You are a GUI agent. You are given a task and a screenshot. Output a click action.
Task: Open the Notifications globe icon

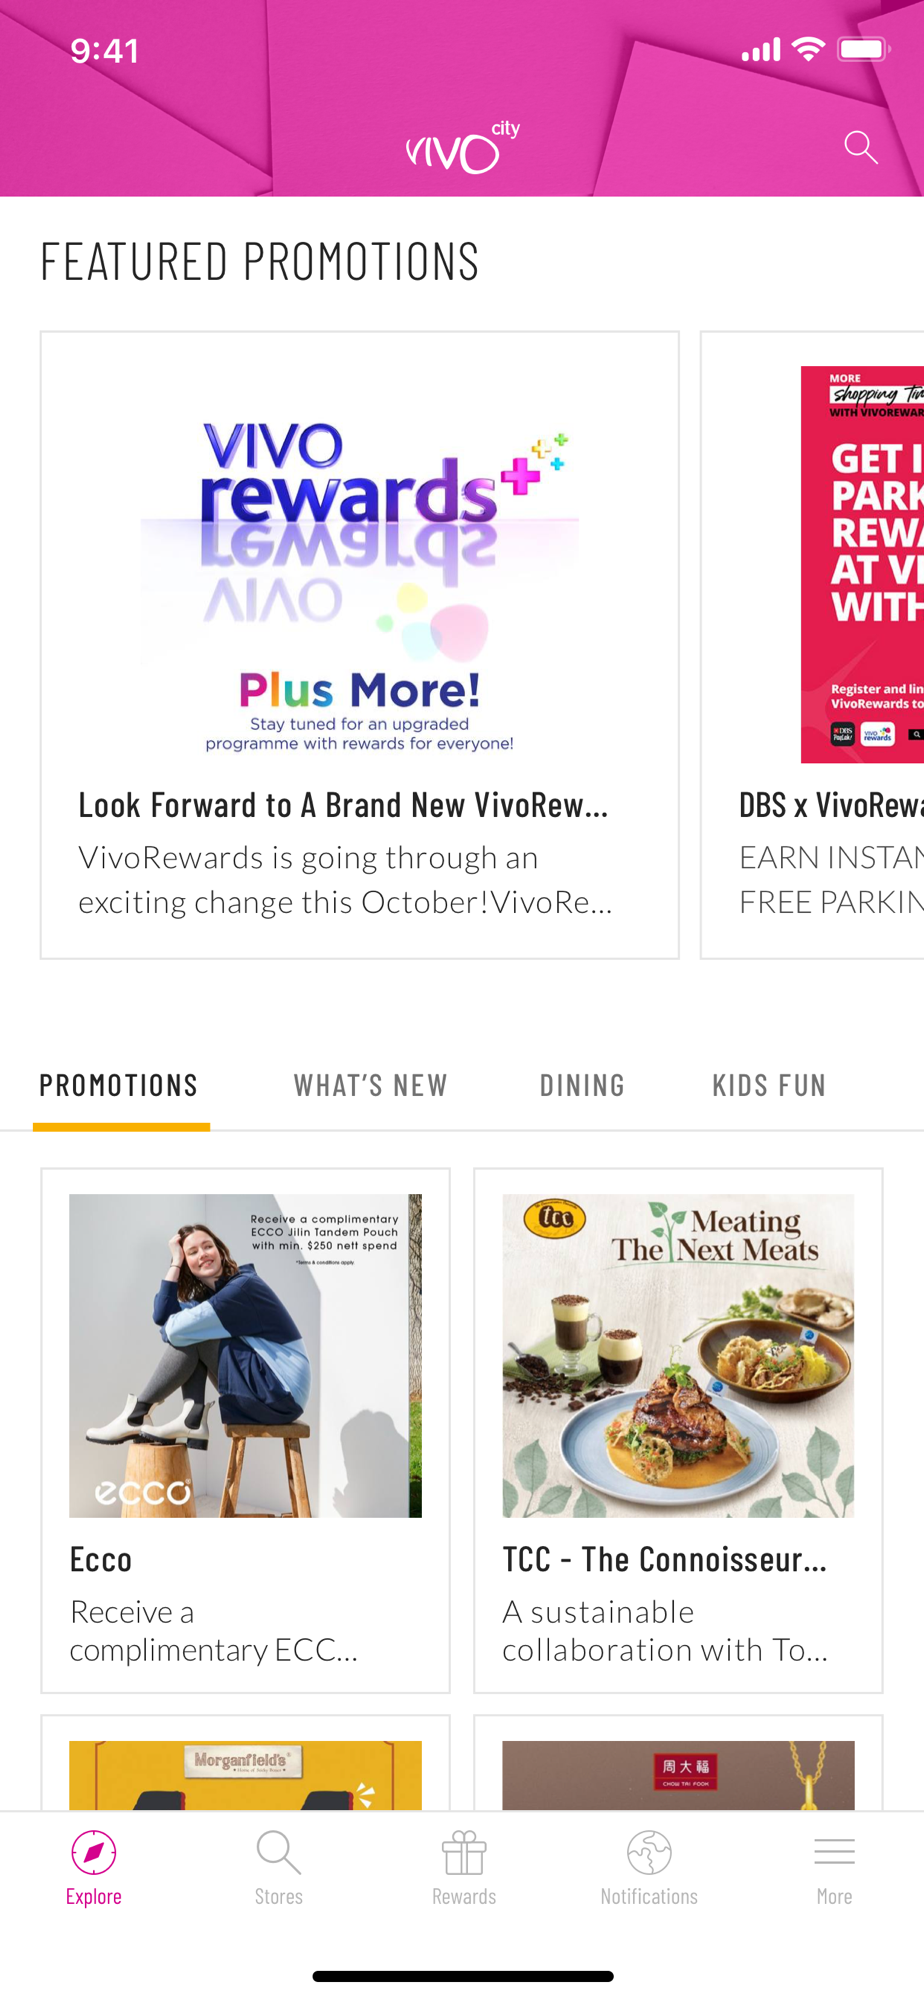coord(649,1852)
